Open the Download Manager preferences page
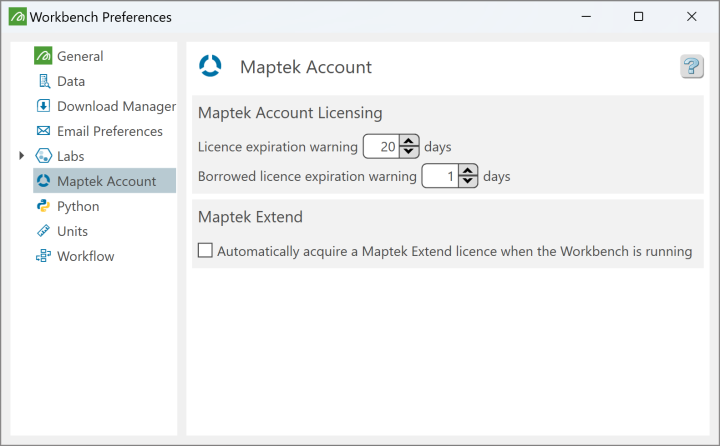Viewport: 720px width, 446px height. point(116,106)
